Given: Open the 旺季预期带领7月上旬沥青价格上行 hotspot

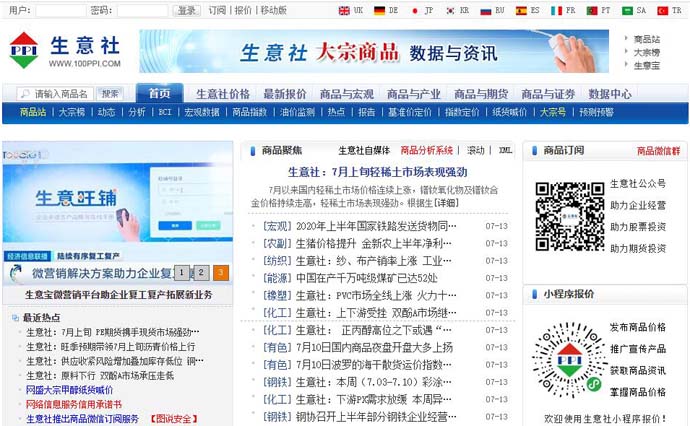Looking at the screenshot, I should (110, 347).
